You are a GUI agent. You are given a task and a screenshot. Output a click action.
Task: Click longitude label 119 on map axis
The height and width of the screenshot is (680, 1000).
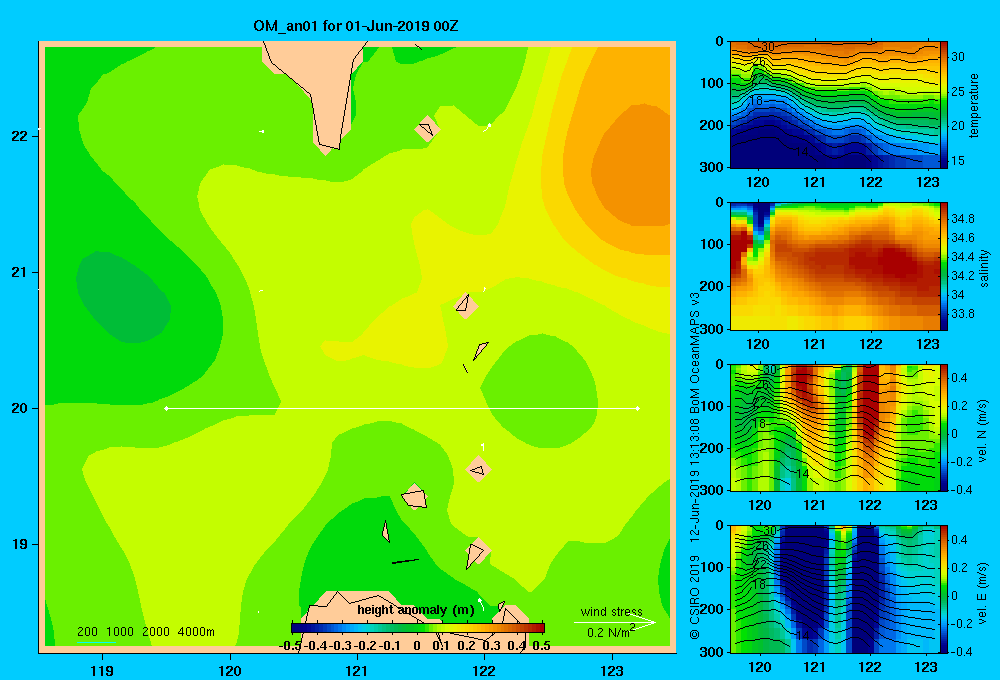click(102, 670)
